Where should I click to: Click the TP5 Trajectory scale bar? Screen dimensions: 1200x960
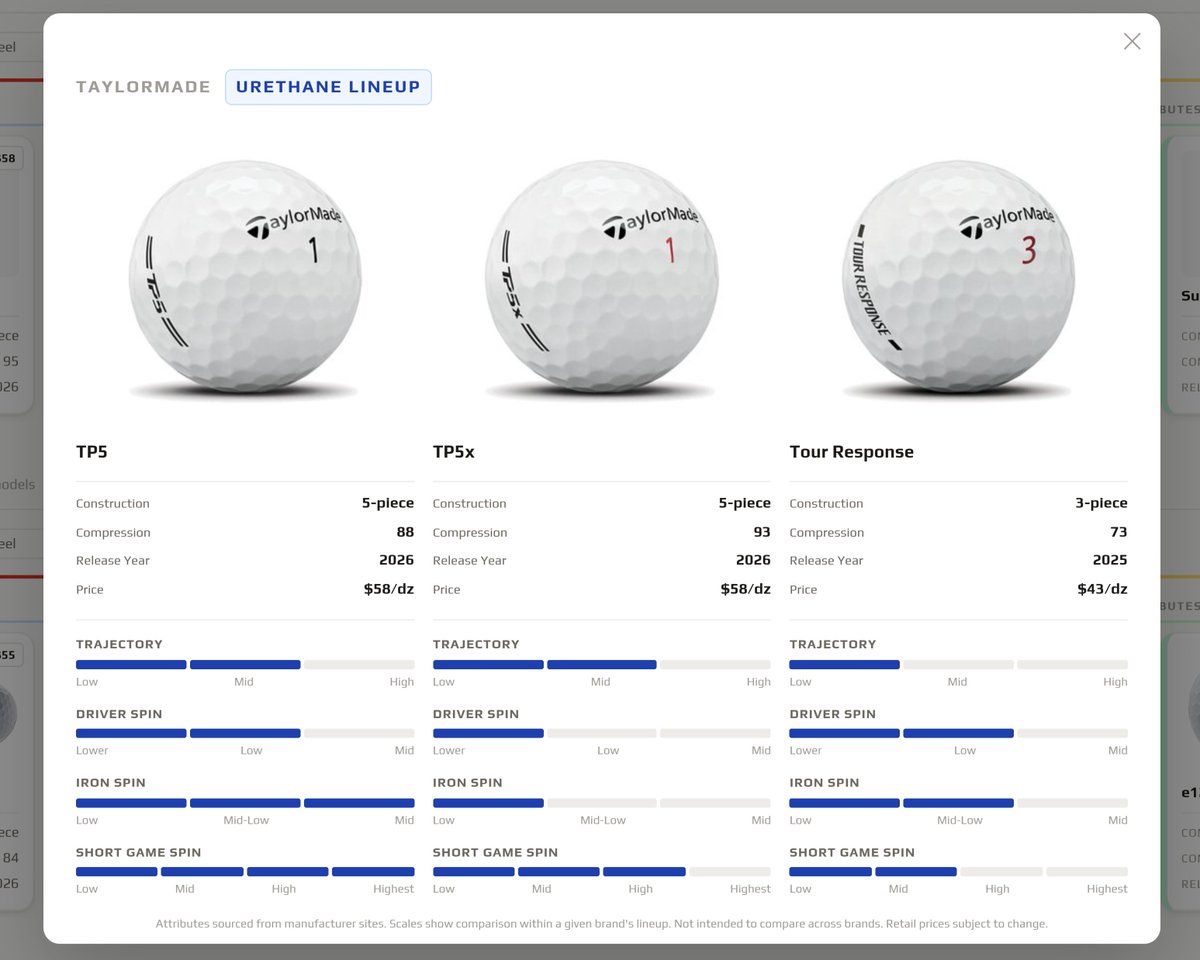point(245,664)
